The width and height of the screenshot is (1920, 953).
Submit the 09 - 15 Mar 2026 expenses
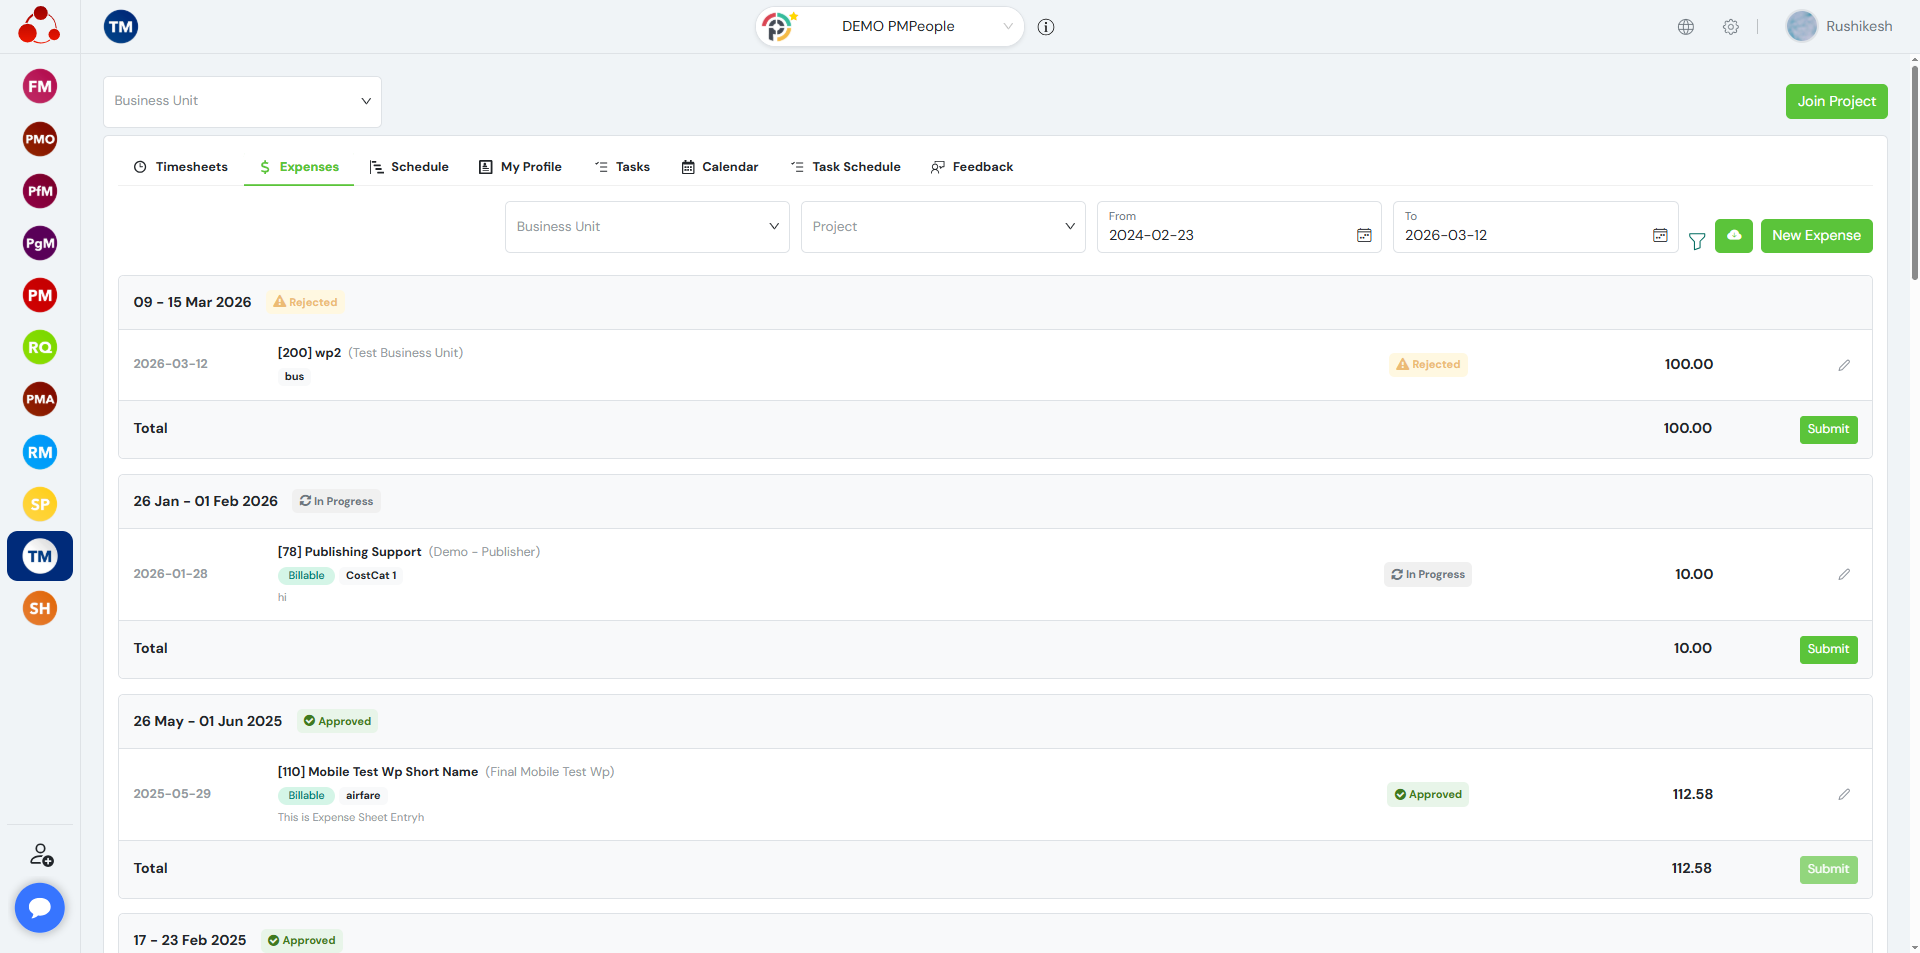point(1828,429)
